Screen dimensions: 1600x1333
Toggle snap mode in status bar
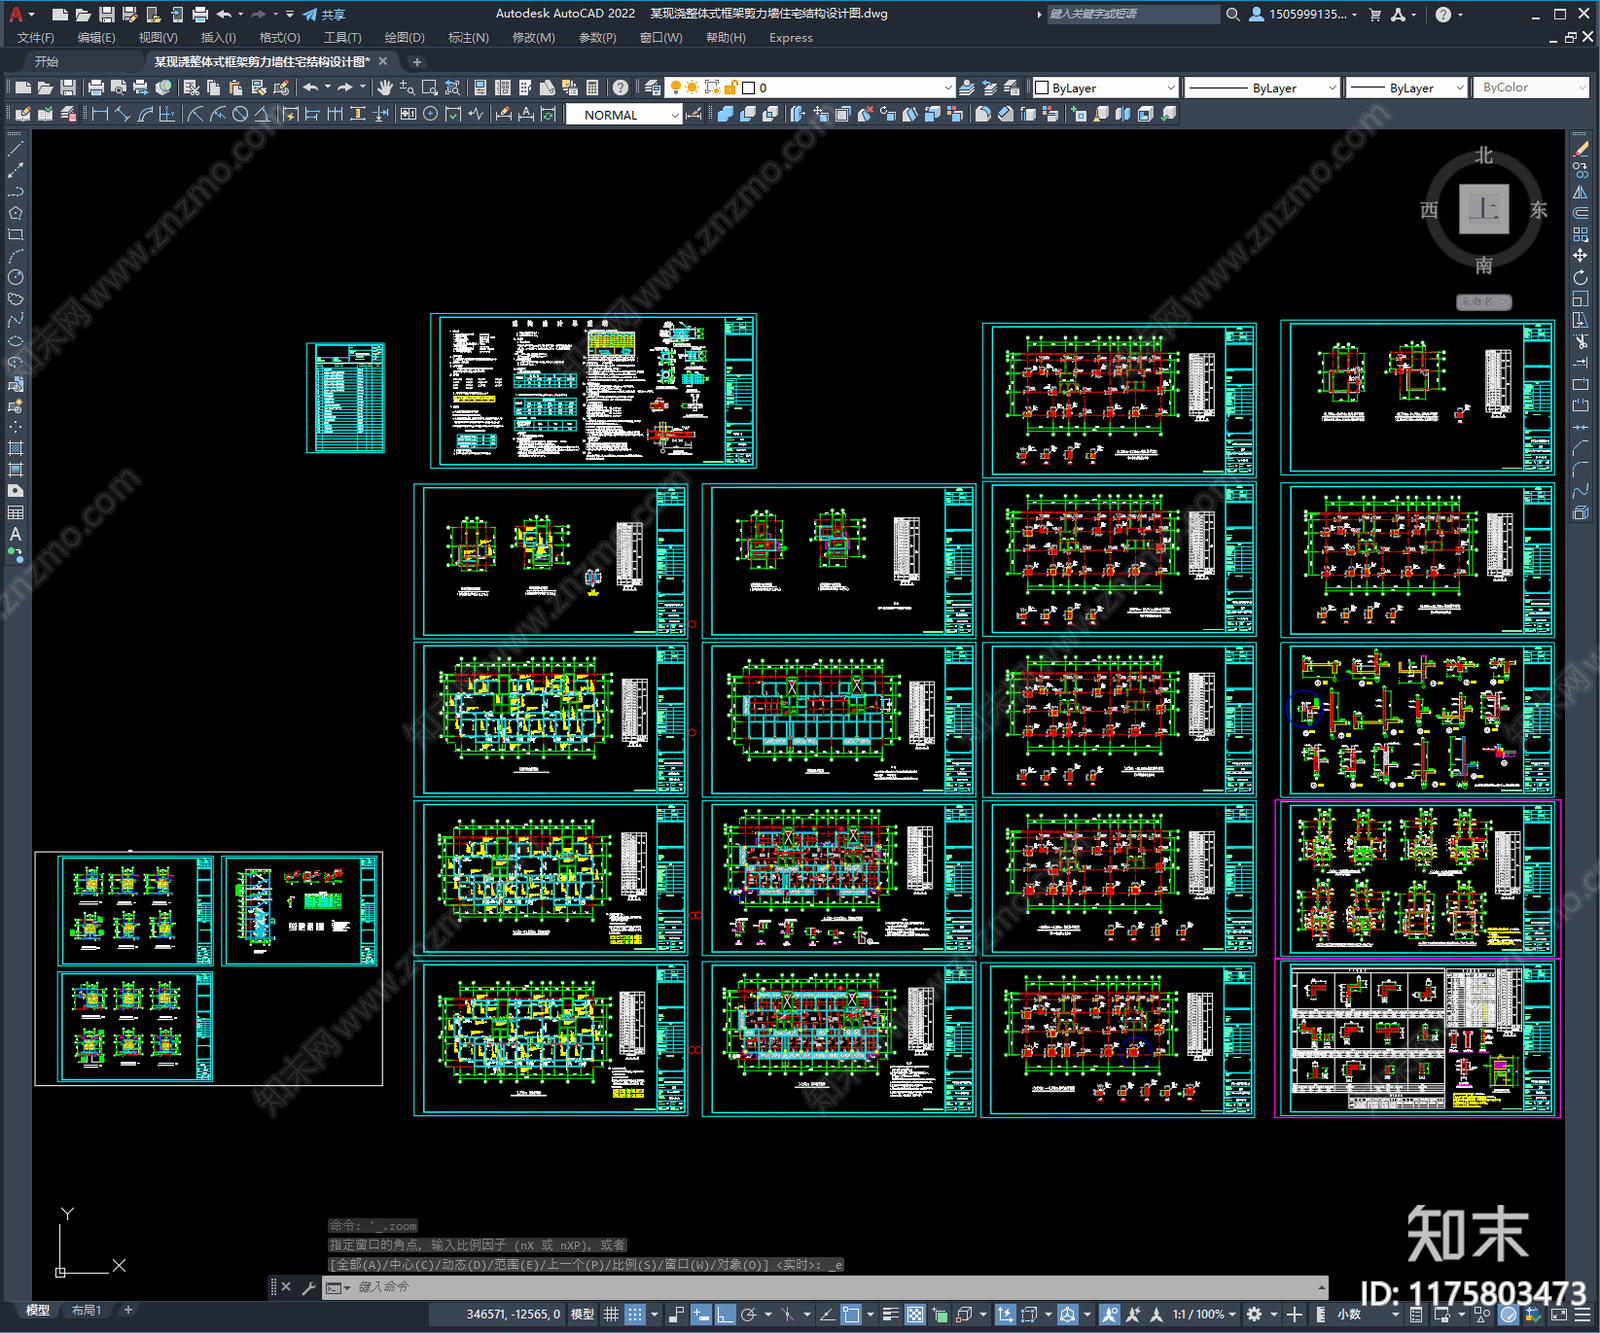coord(634,1314)
